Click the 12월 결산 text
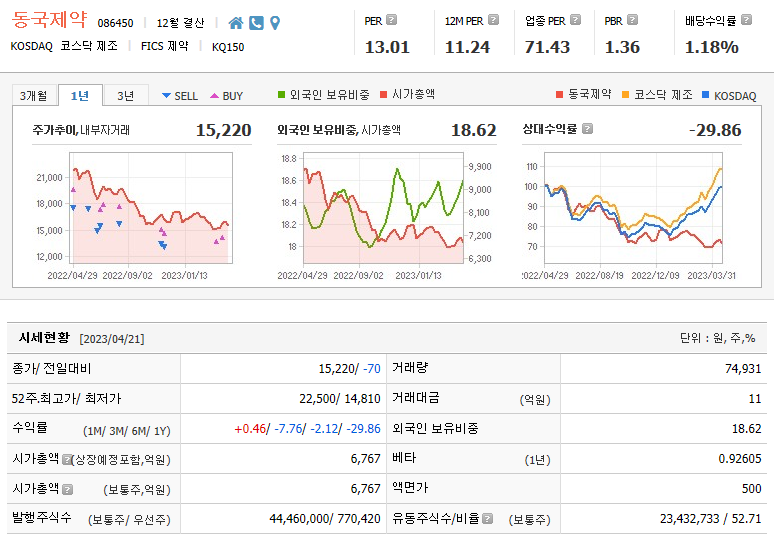This screenshot has height=541, width=774. 180,23
